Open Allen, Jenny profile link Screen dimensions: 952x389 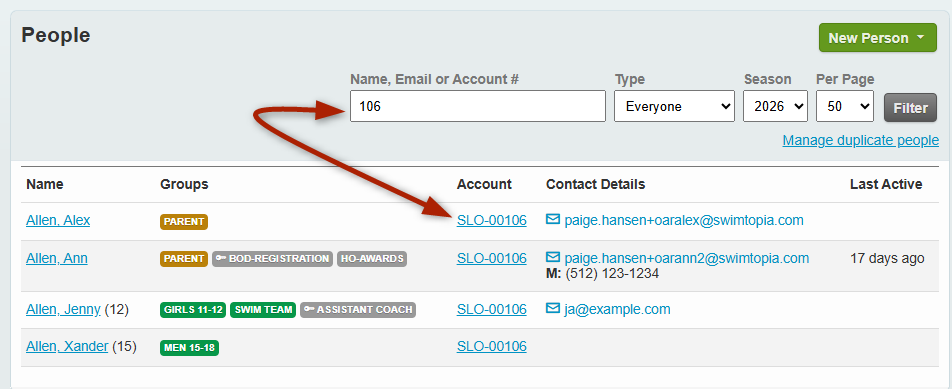[63, 310]
